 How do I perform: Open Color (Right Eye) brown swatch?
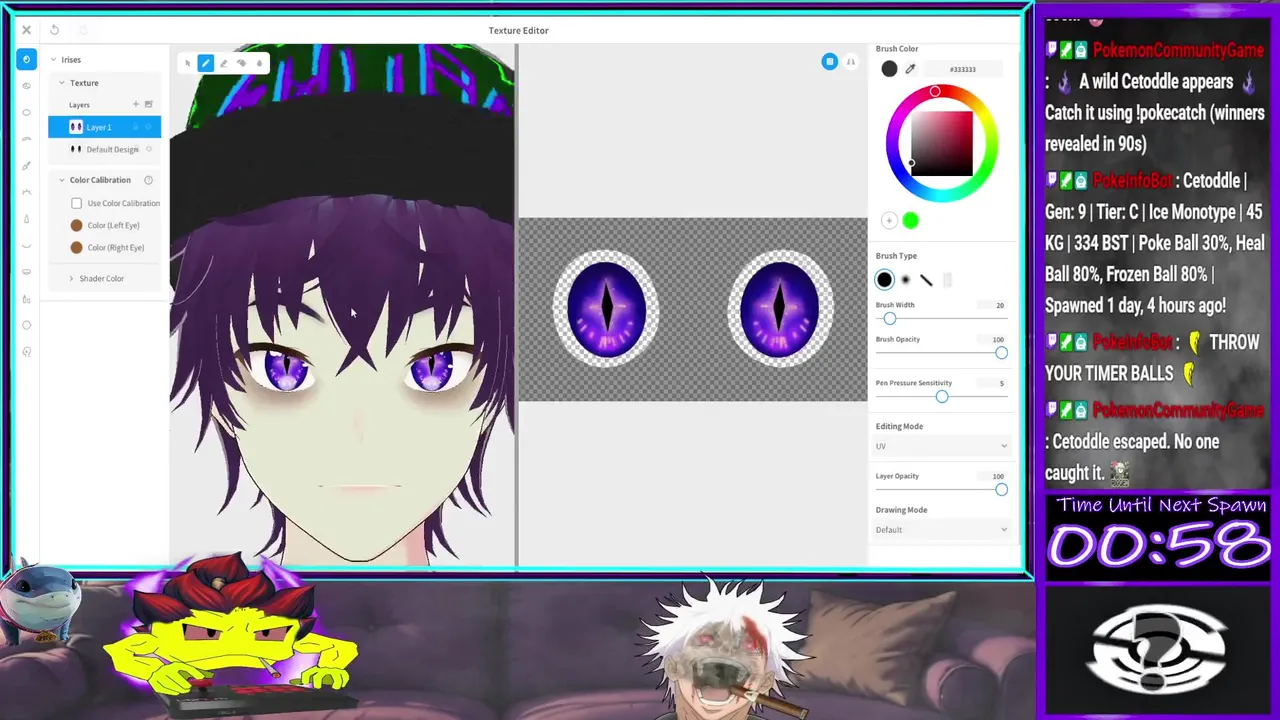76,247
